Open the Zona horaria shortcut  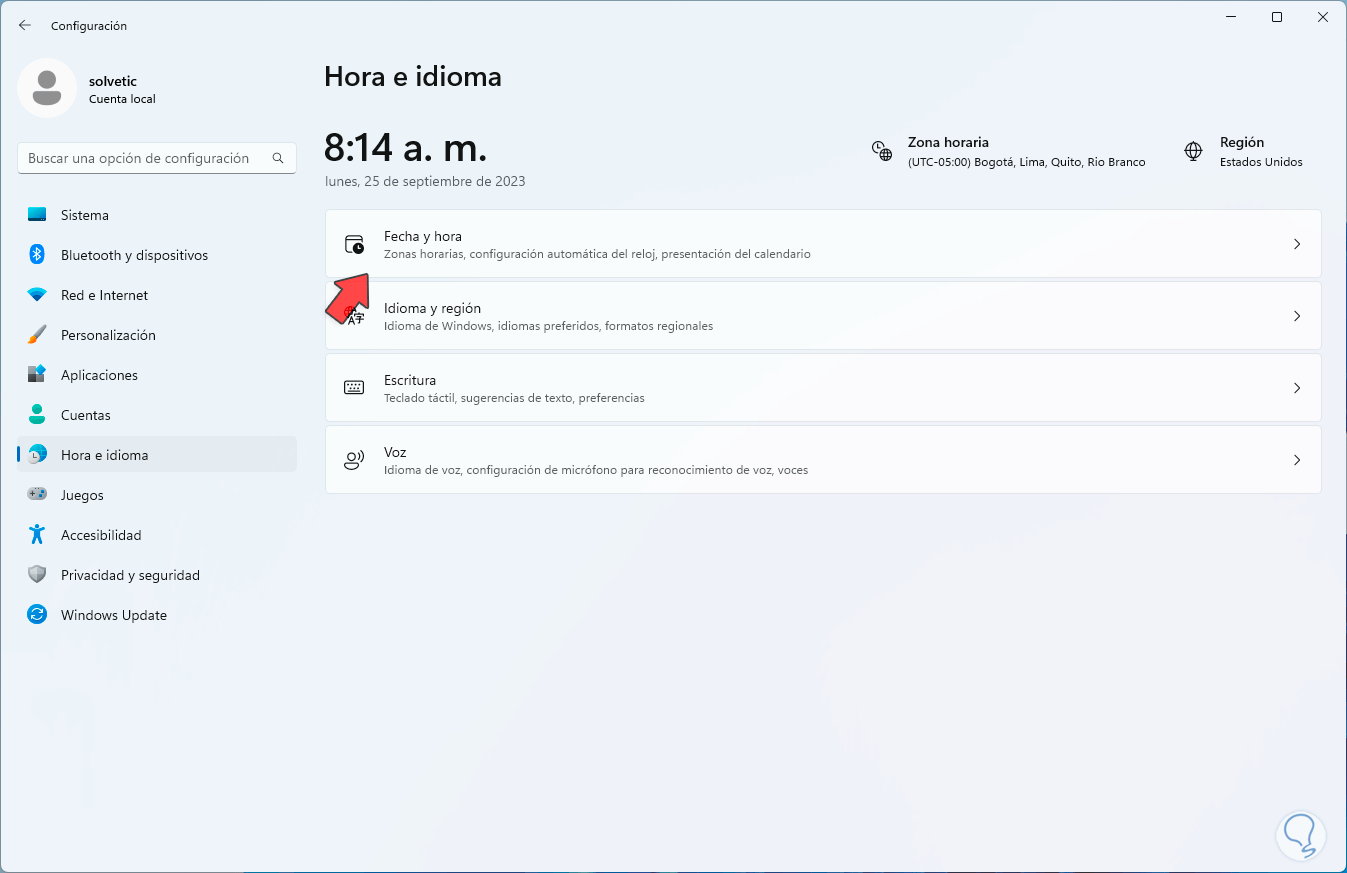(1008, 151)
